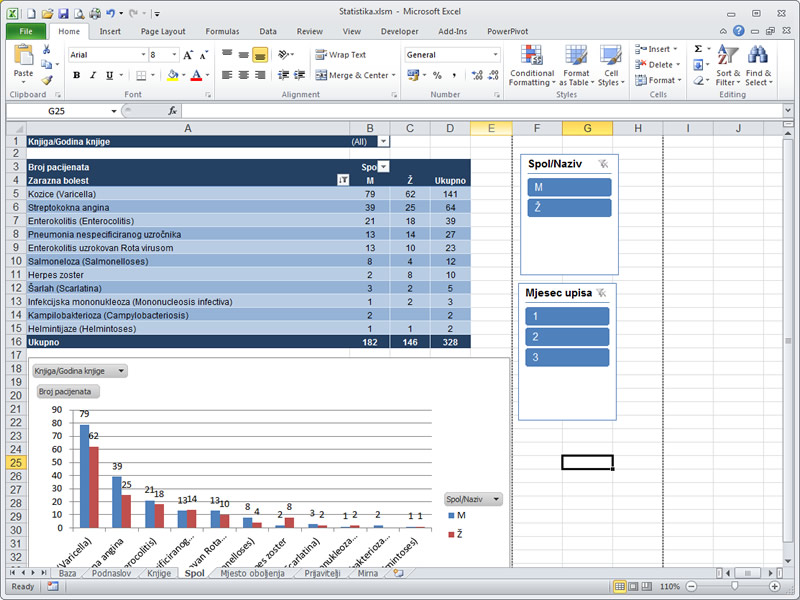Activate the Format Painter brush
This screenshot has height=600, width=800.
tap(46, 80)
